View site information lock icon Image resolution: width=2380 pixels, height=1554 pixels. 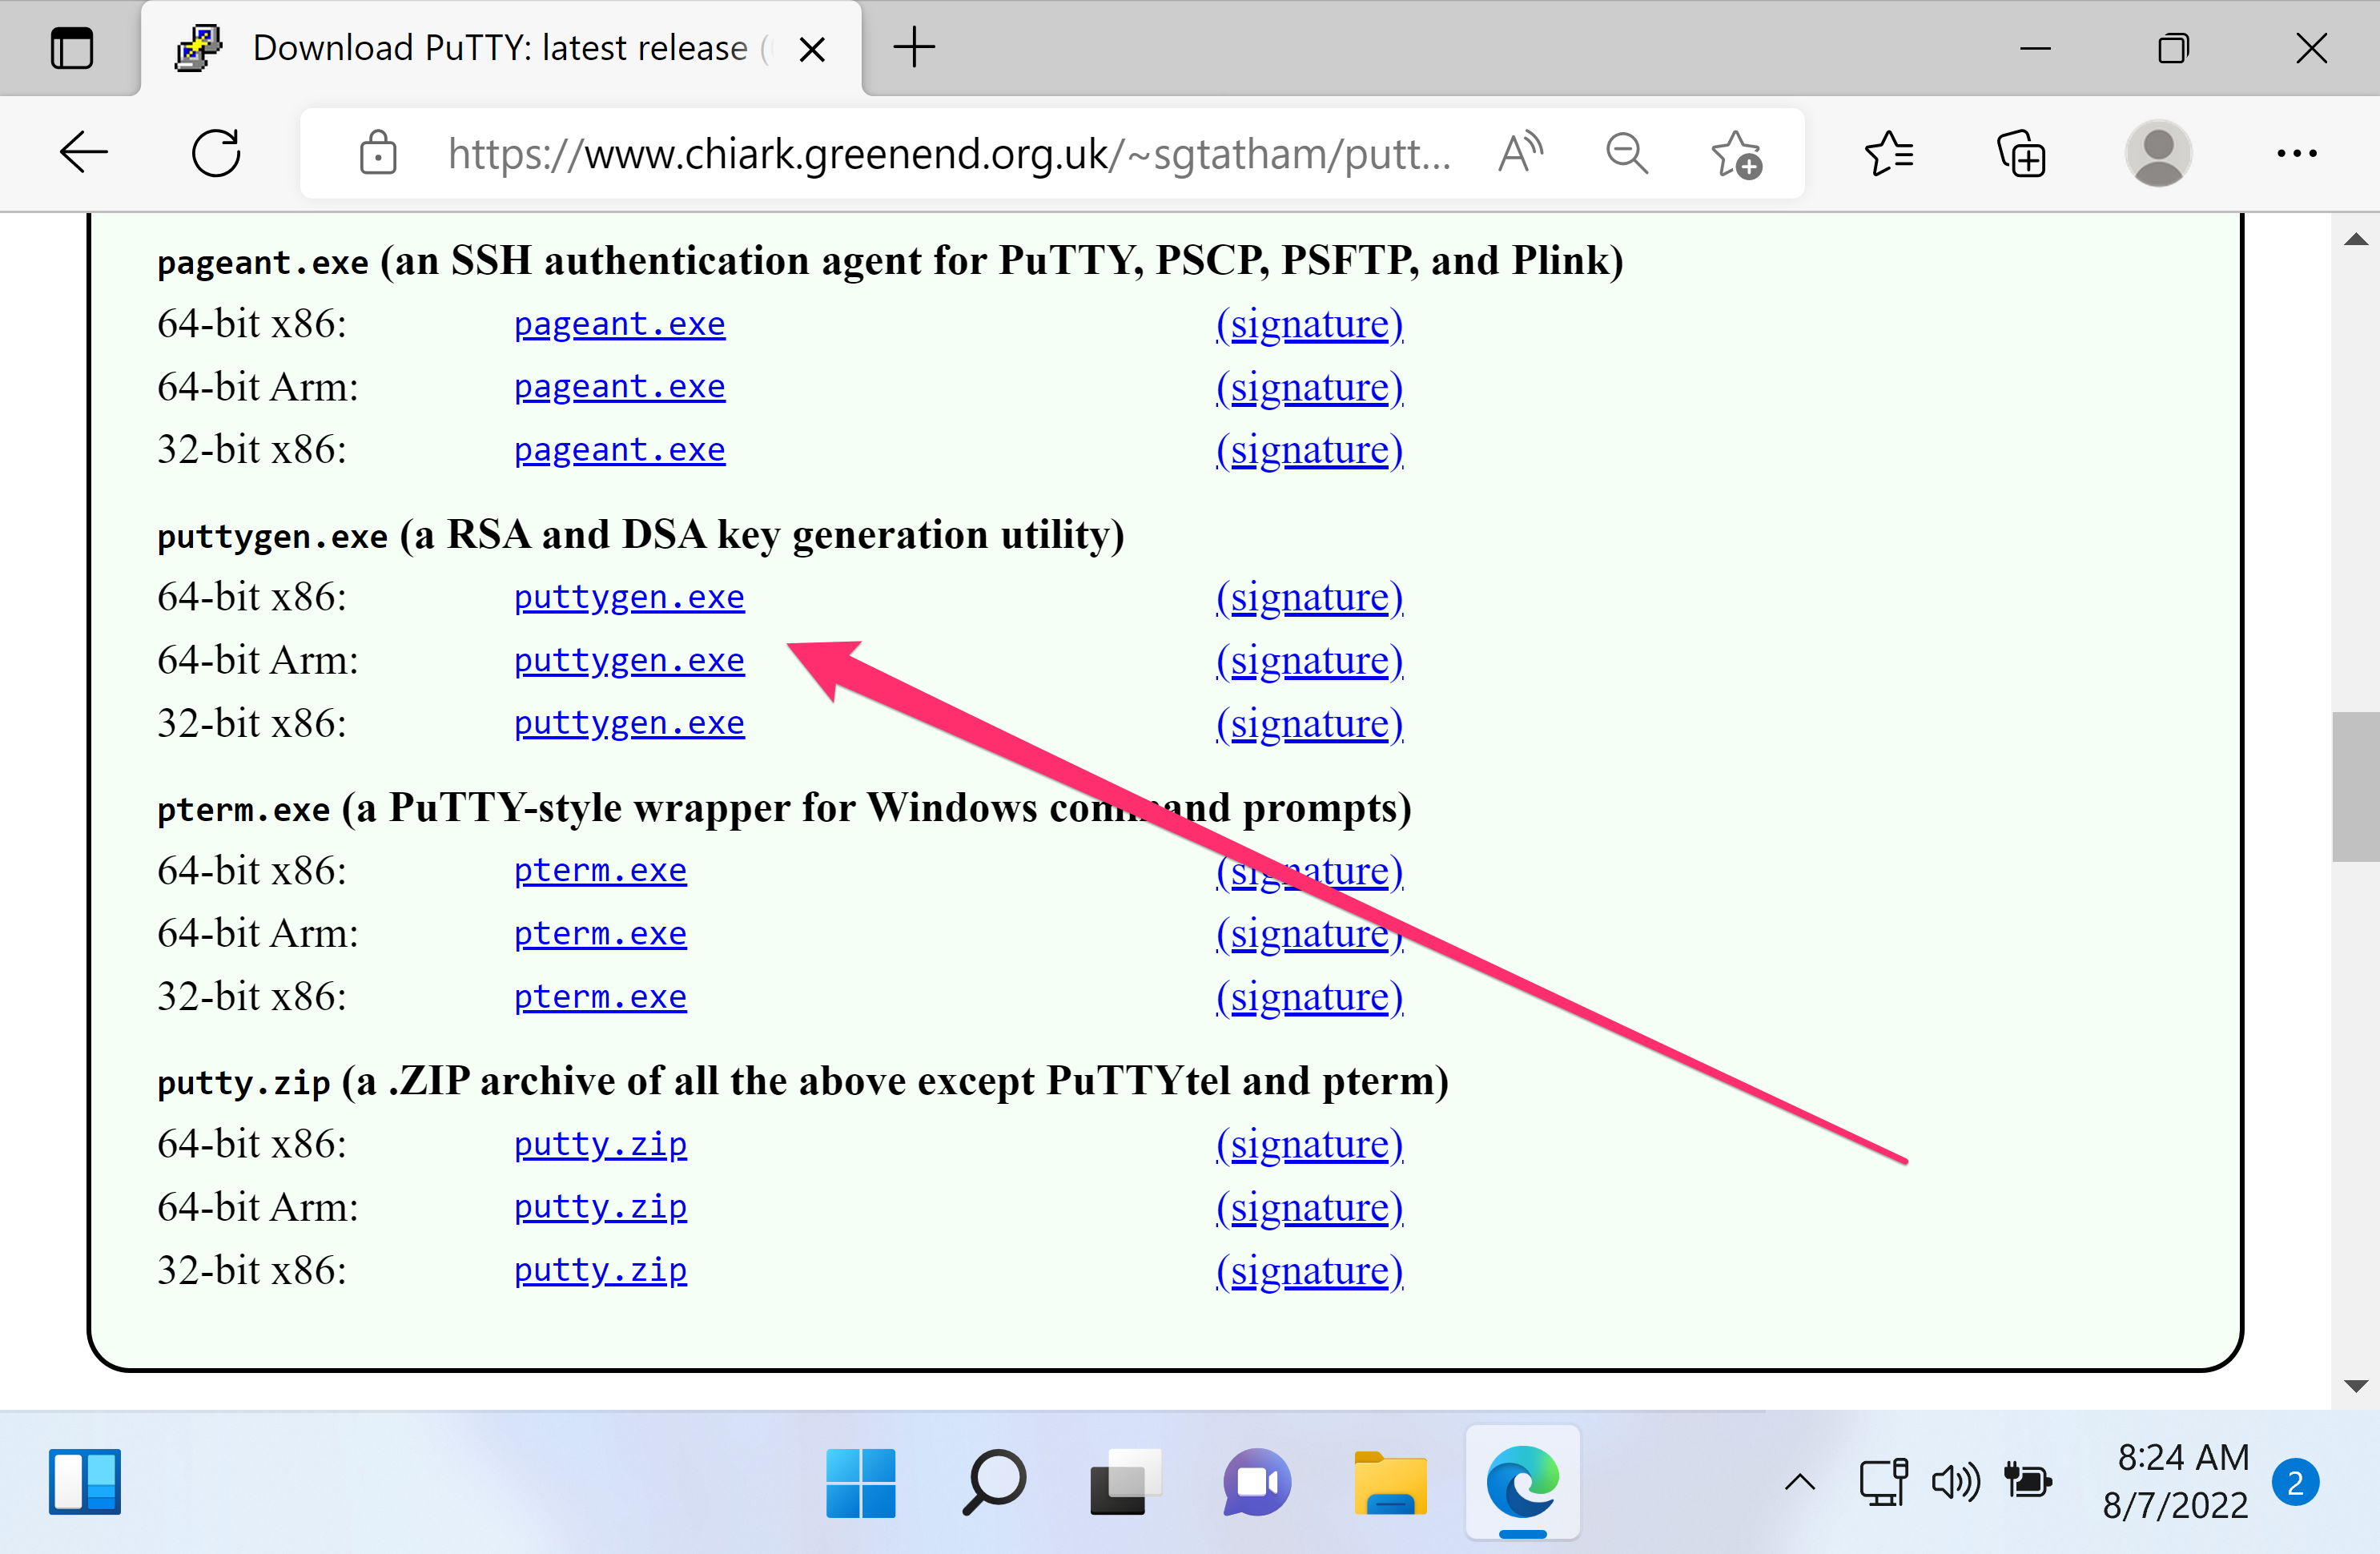point(378,153)
